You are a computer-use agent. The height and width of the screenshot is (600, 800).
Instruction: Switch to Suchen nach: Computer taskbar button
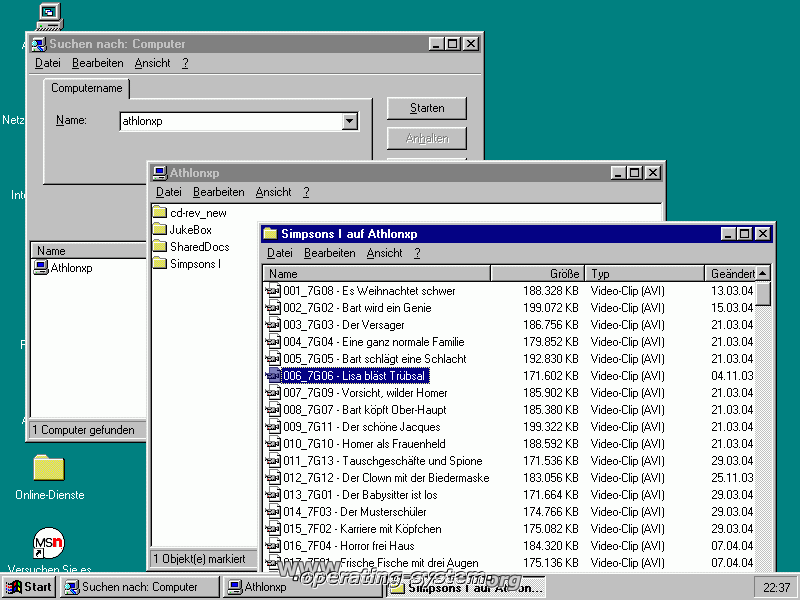point(140,587)
